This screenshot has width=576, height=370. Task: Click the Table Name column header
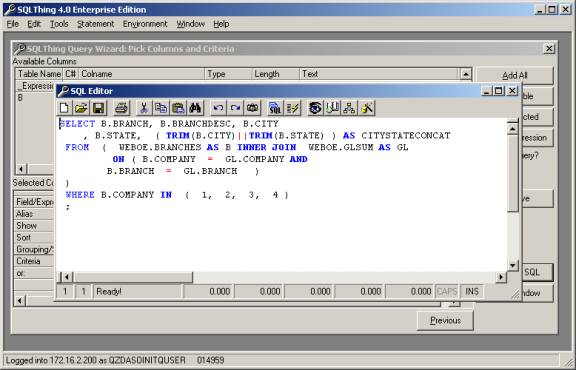[x=39, y=74]
